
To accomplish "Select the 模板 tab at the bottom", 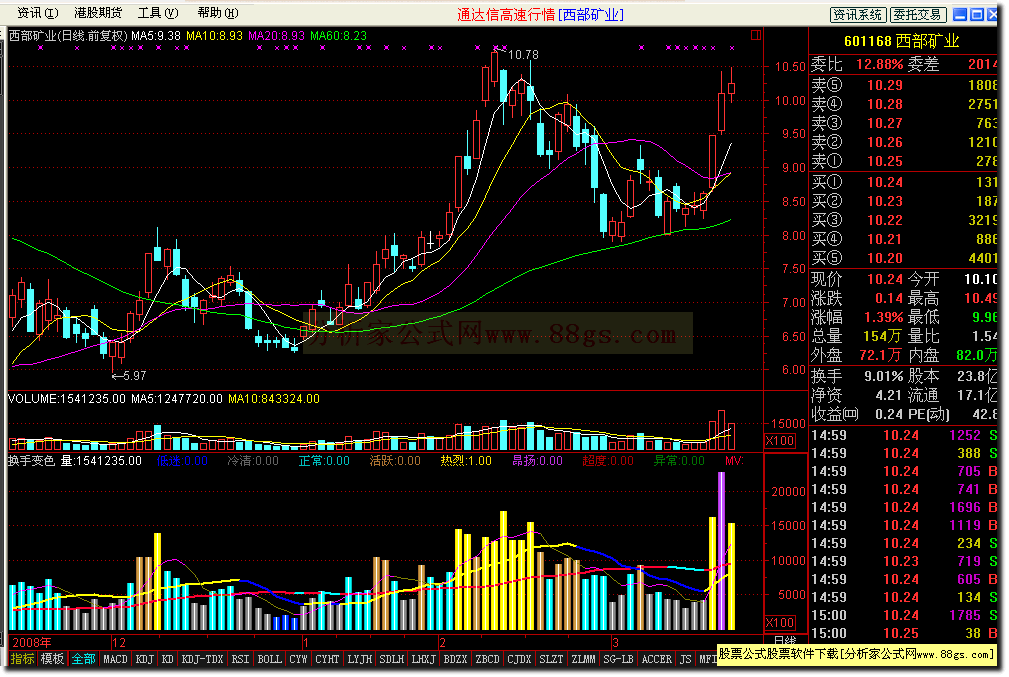I will coord(52,658).
